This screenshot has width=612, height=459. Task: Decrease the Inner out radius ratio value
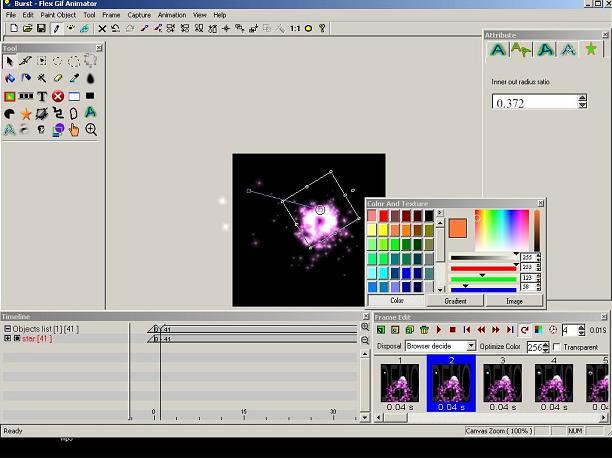582,105
